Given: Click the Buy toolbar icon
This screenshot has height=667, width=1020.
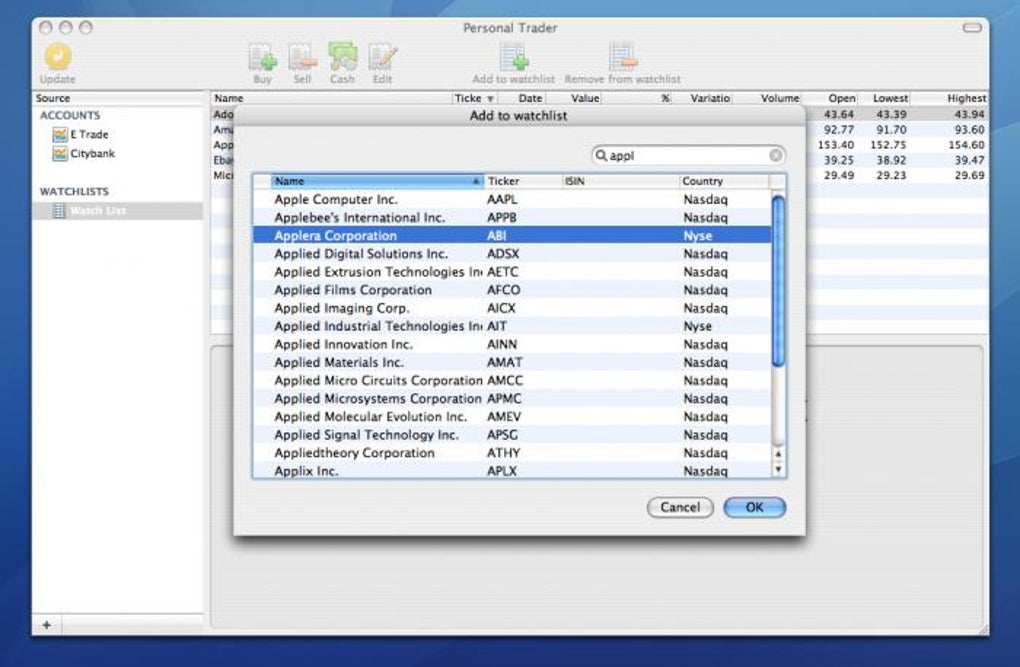Looking at the screenshot, I should [x=262, y=58].
